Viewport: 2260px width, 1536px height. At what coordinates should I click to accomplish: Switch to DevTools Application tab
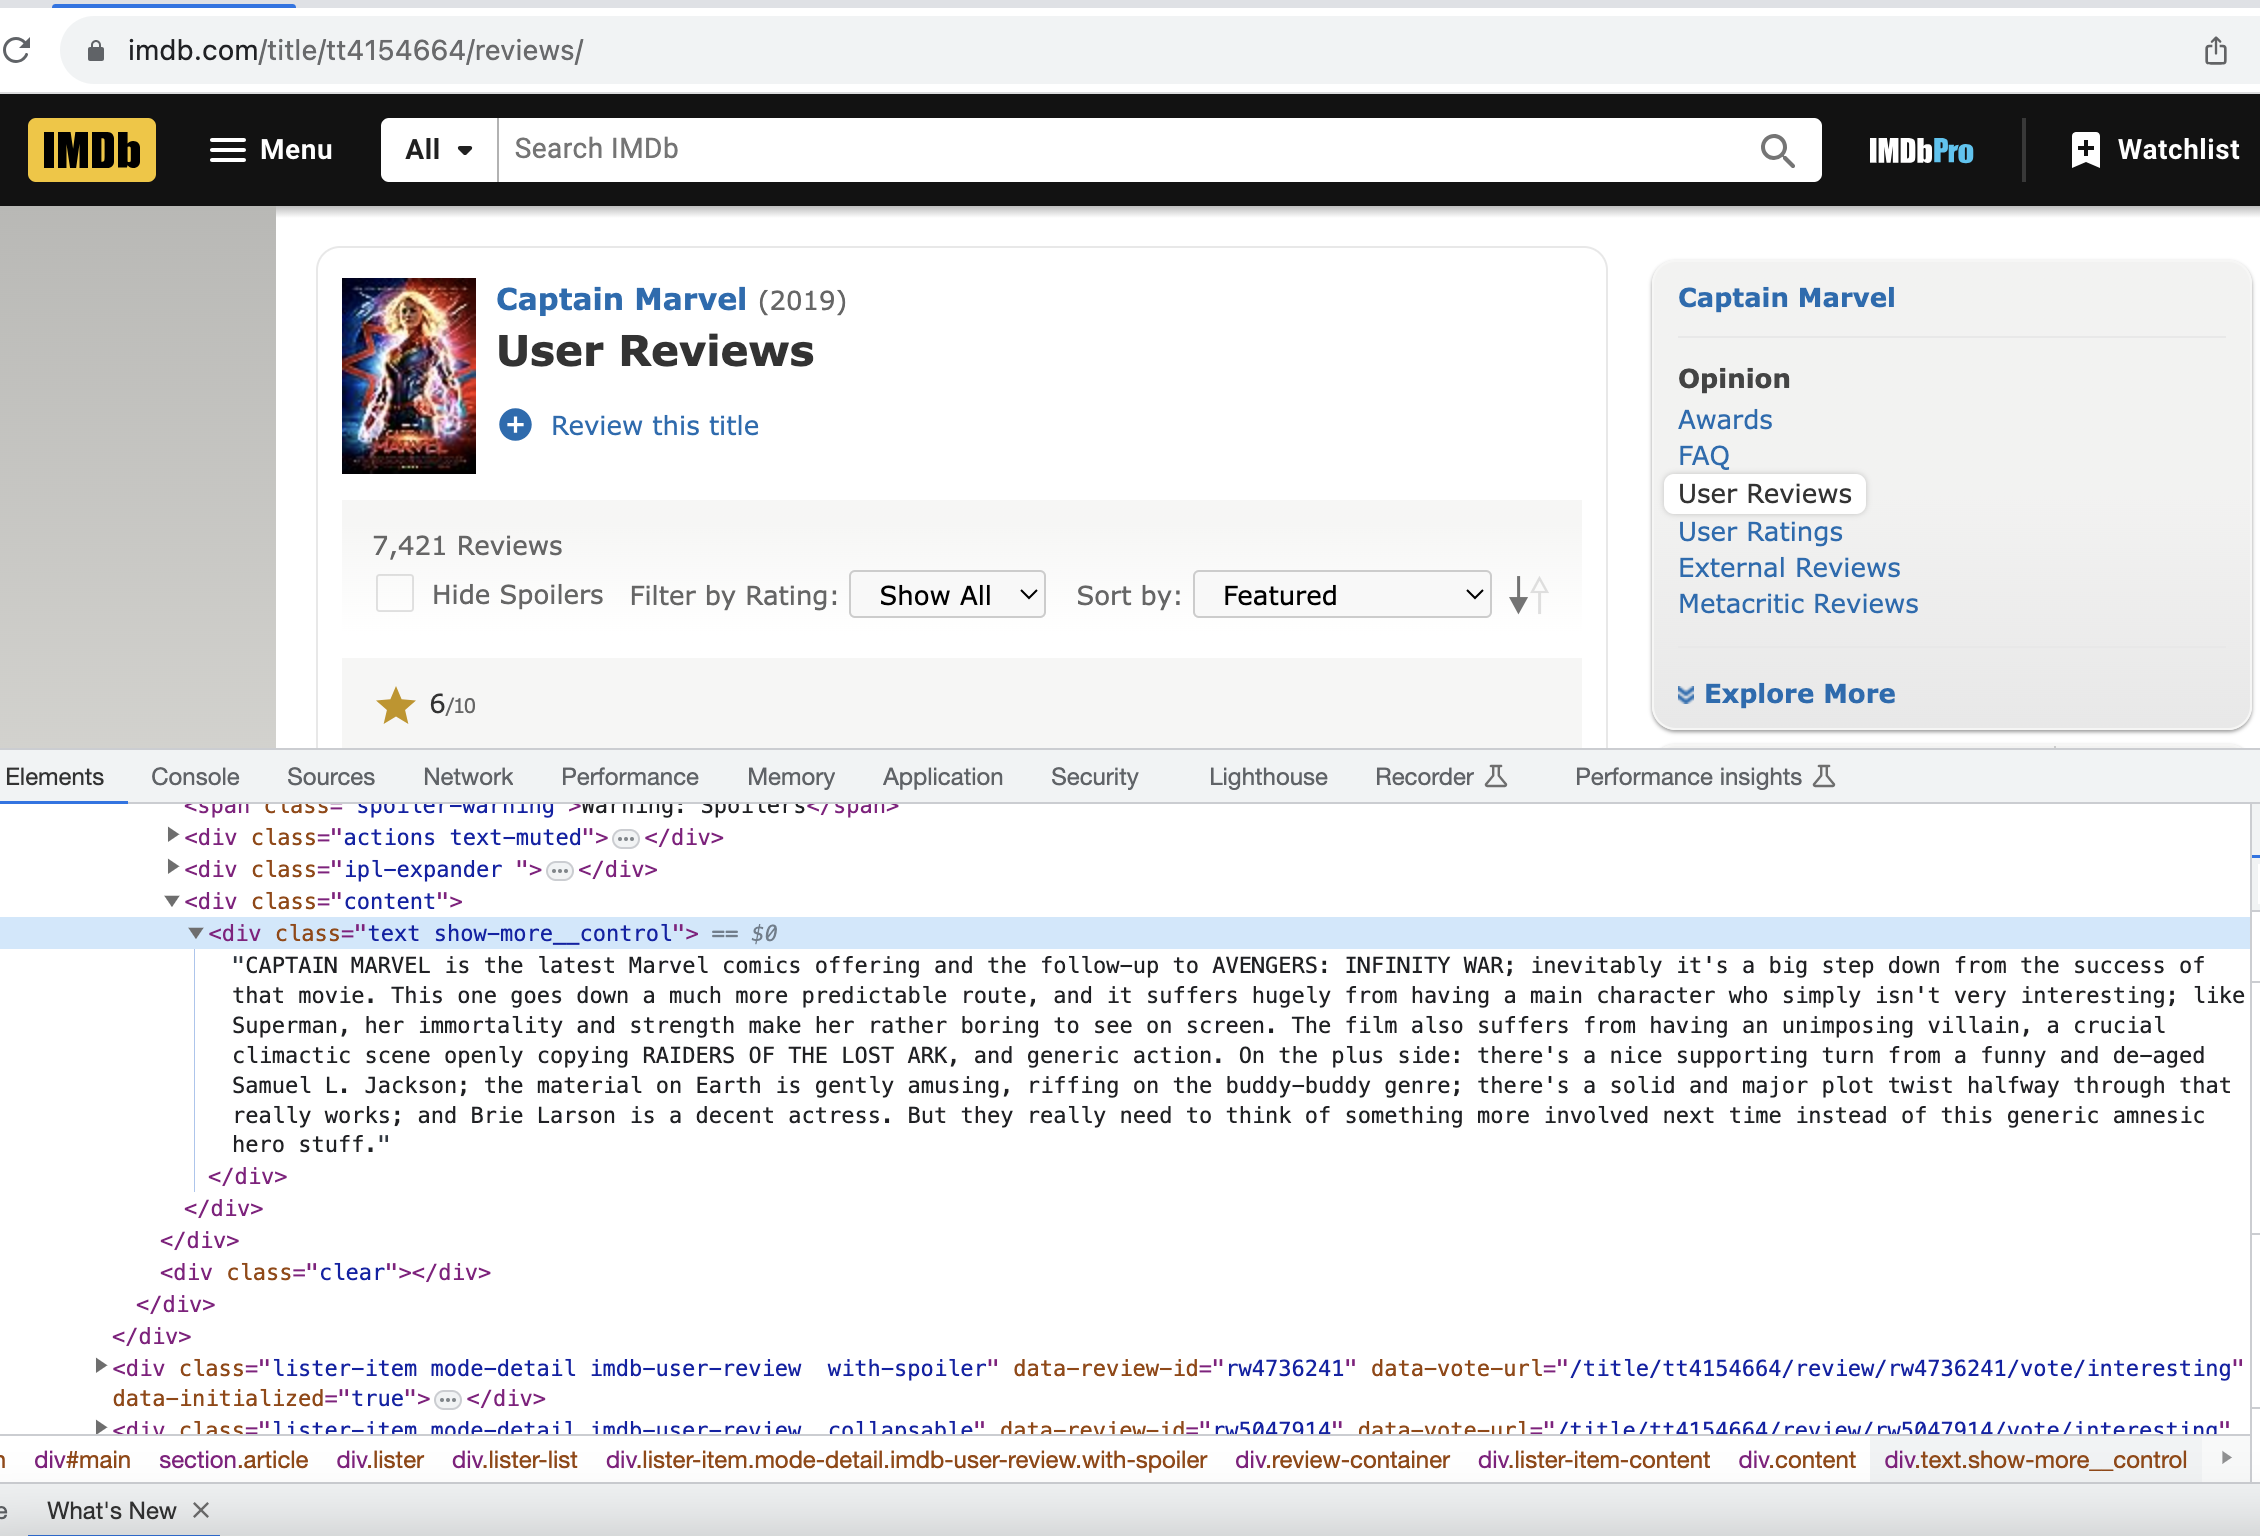pyautogui.click(x=943, y=777)
